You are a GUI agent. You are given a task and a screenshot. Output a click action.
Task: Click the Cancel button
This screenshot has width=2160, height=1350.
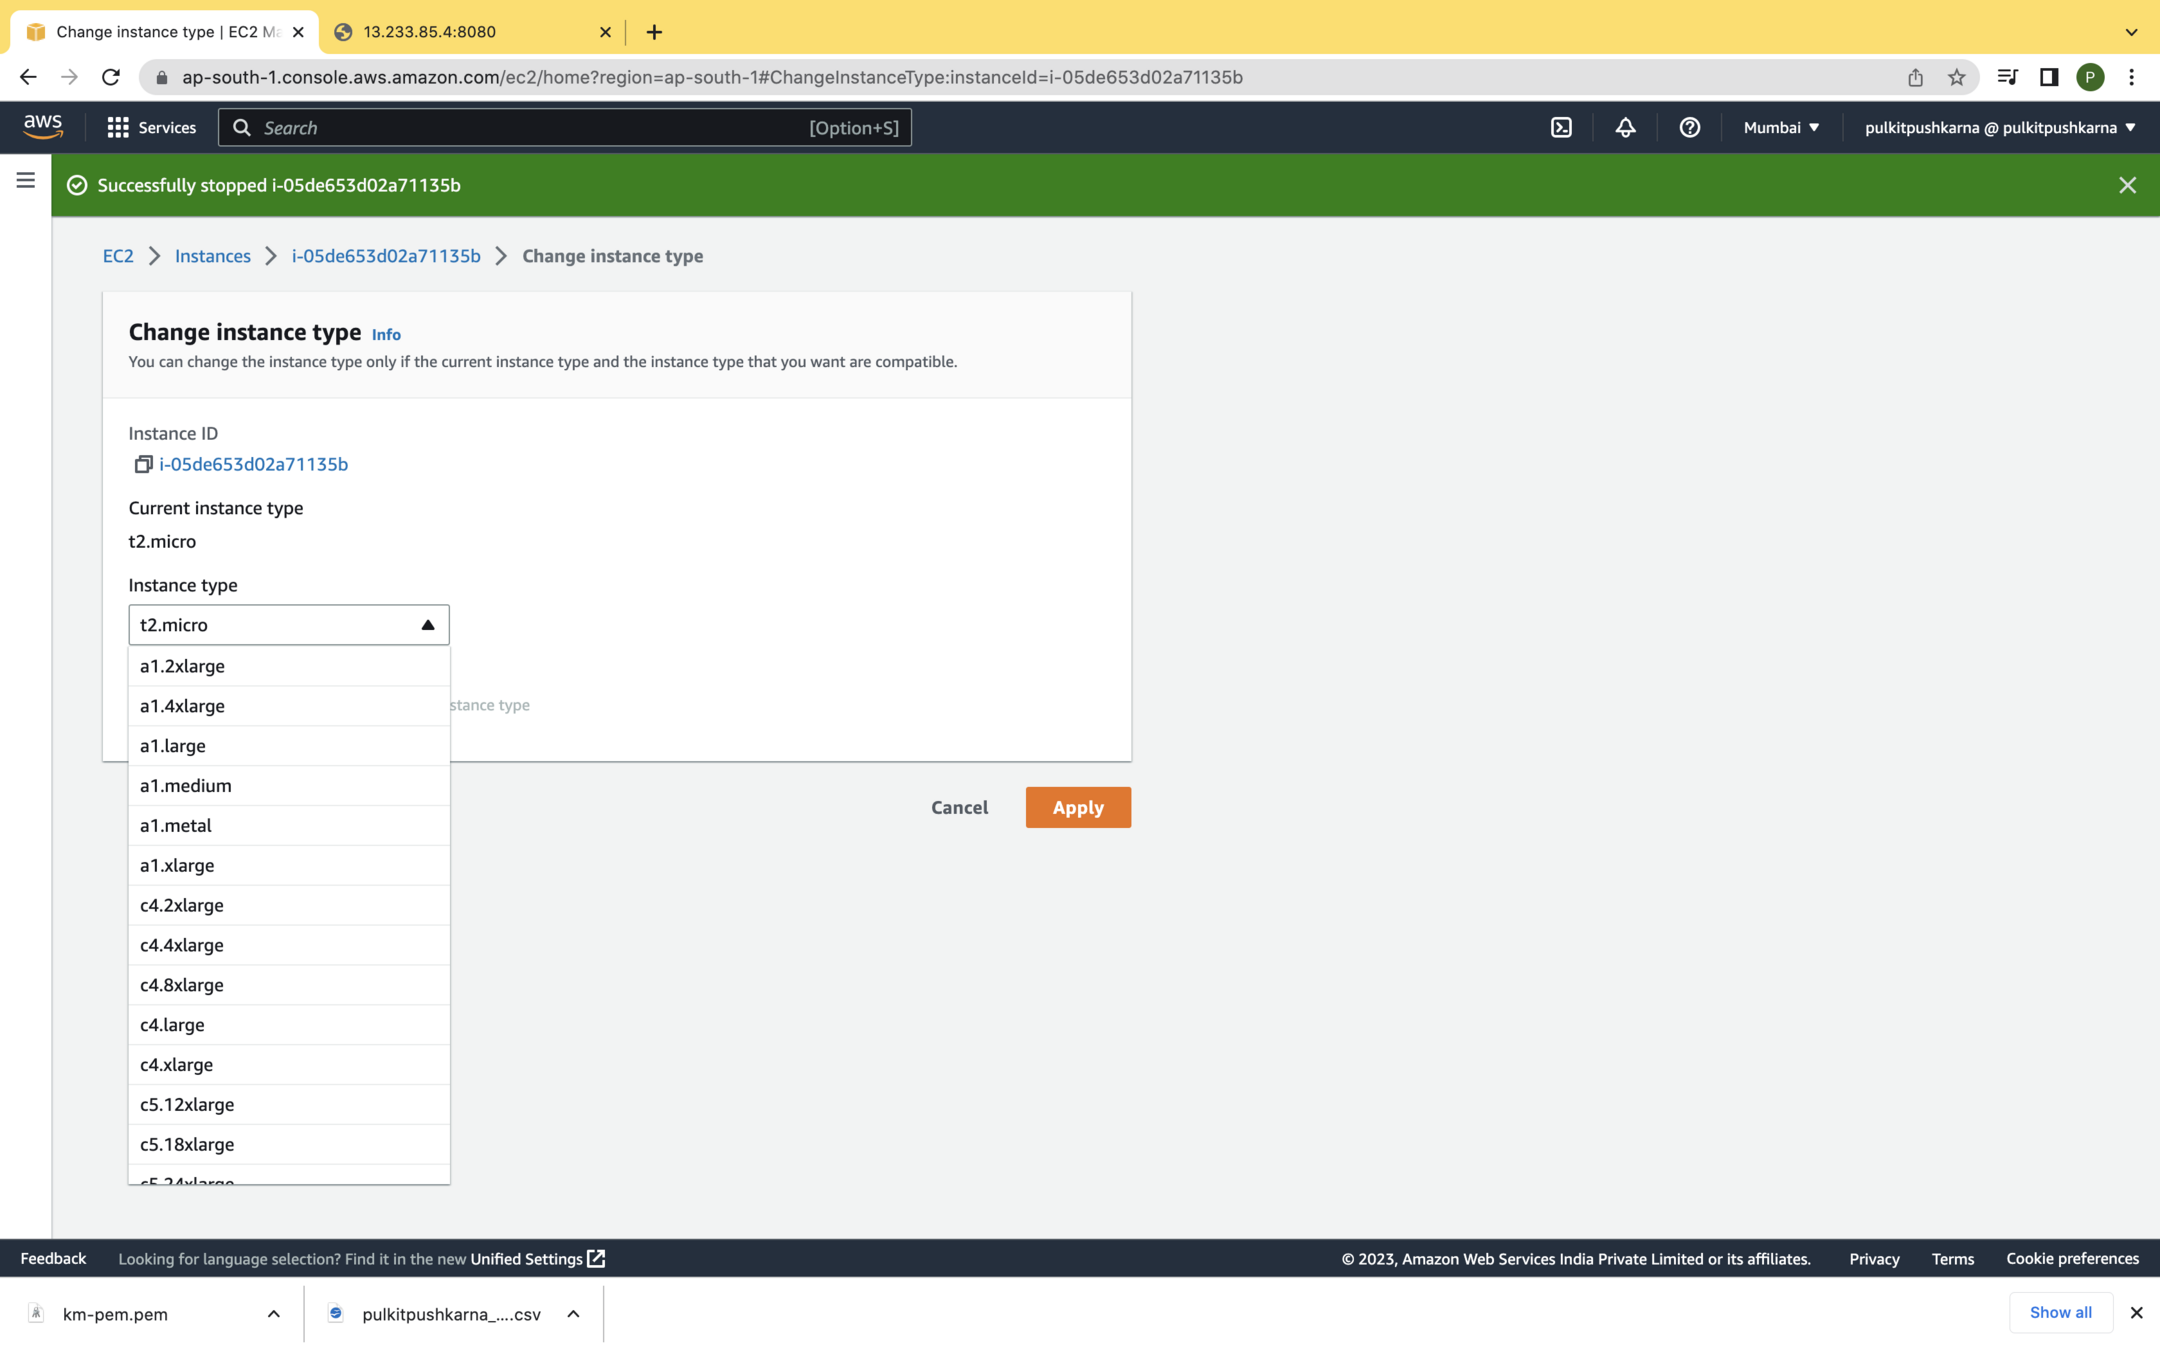point(959,807)
